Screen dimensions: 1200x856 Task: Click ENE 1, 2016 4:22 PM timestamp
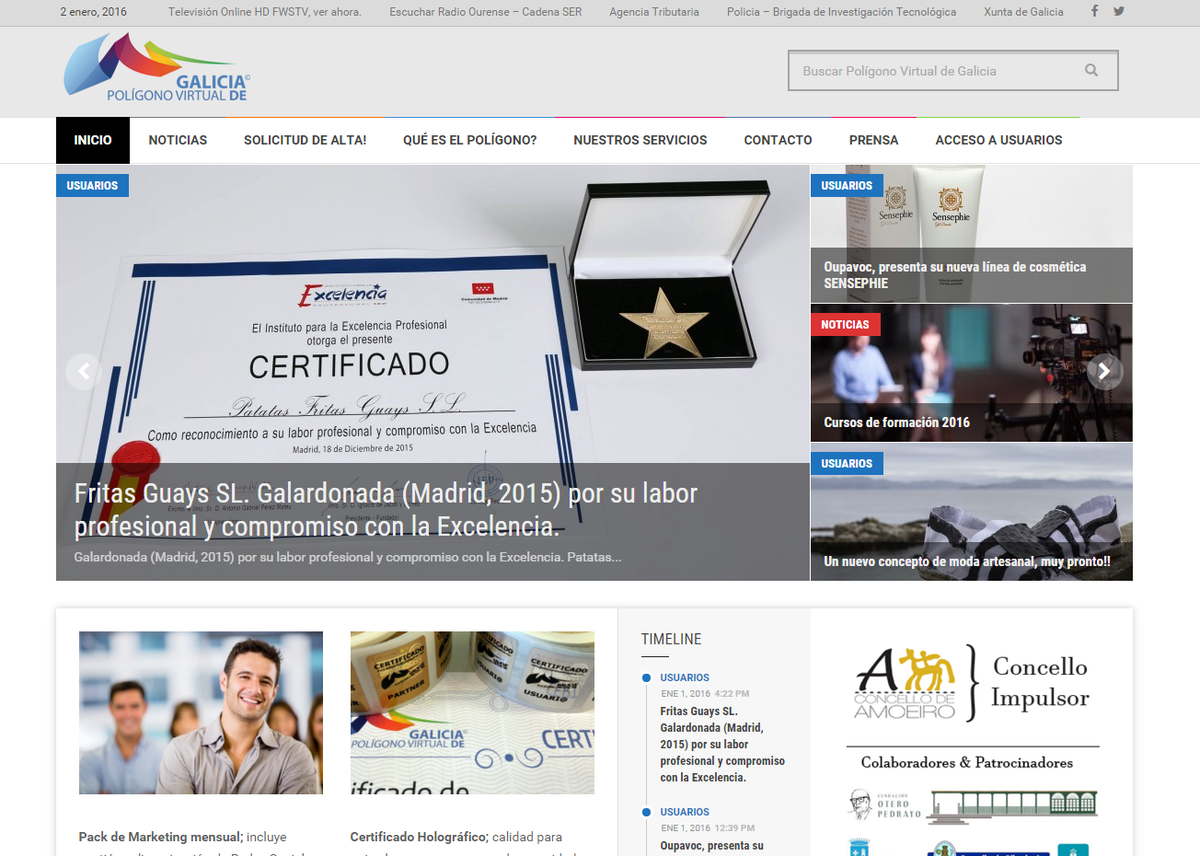[x=705, y=694]
